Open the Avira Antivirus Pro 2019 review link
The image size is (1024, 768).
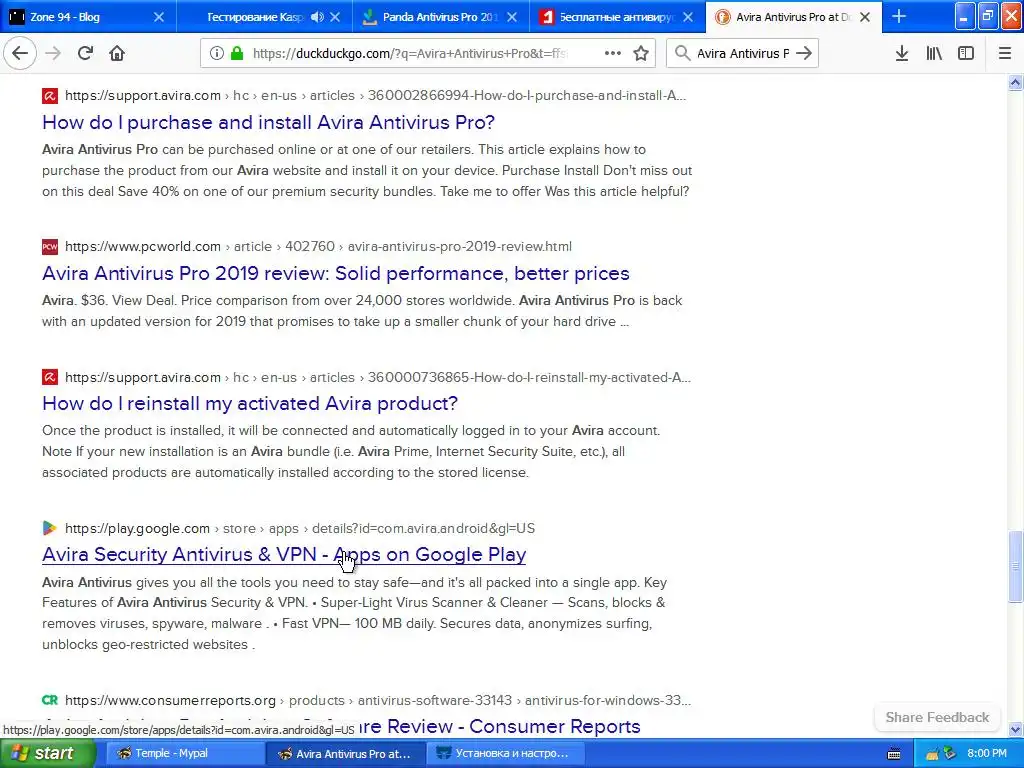(x=336, y=273)
